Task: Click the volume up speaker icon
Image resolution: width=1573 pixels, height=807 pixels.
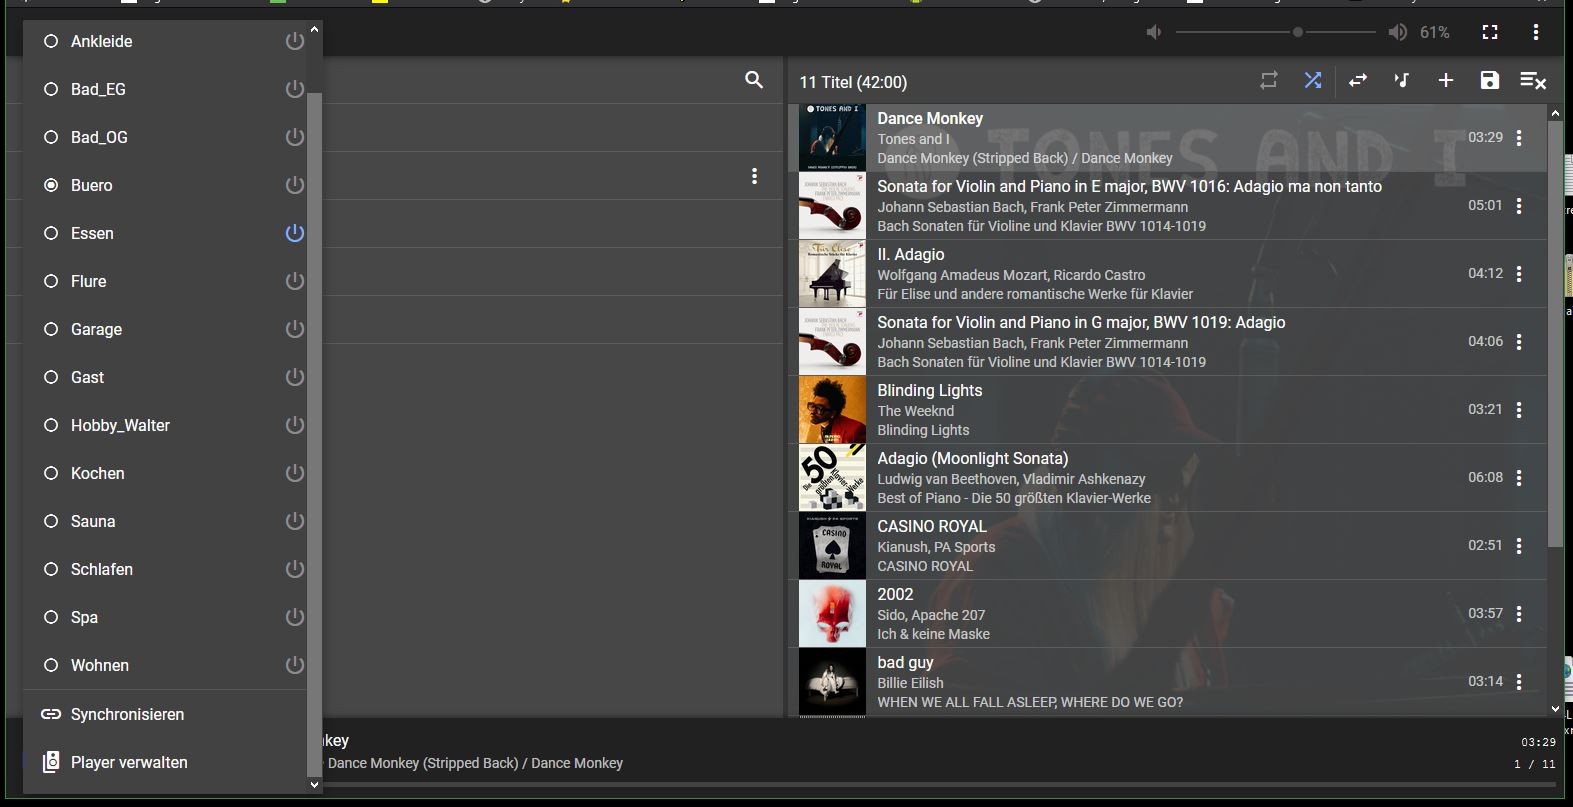Action: 1398,32
